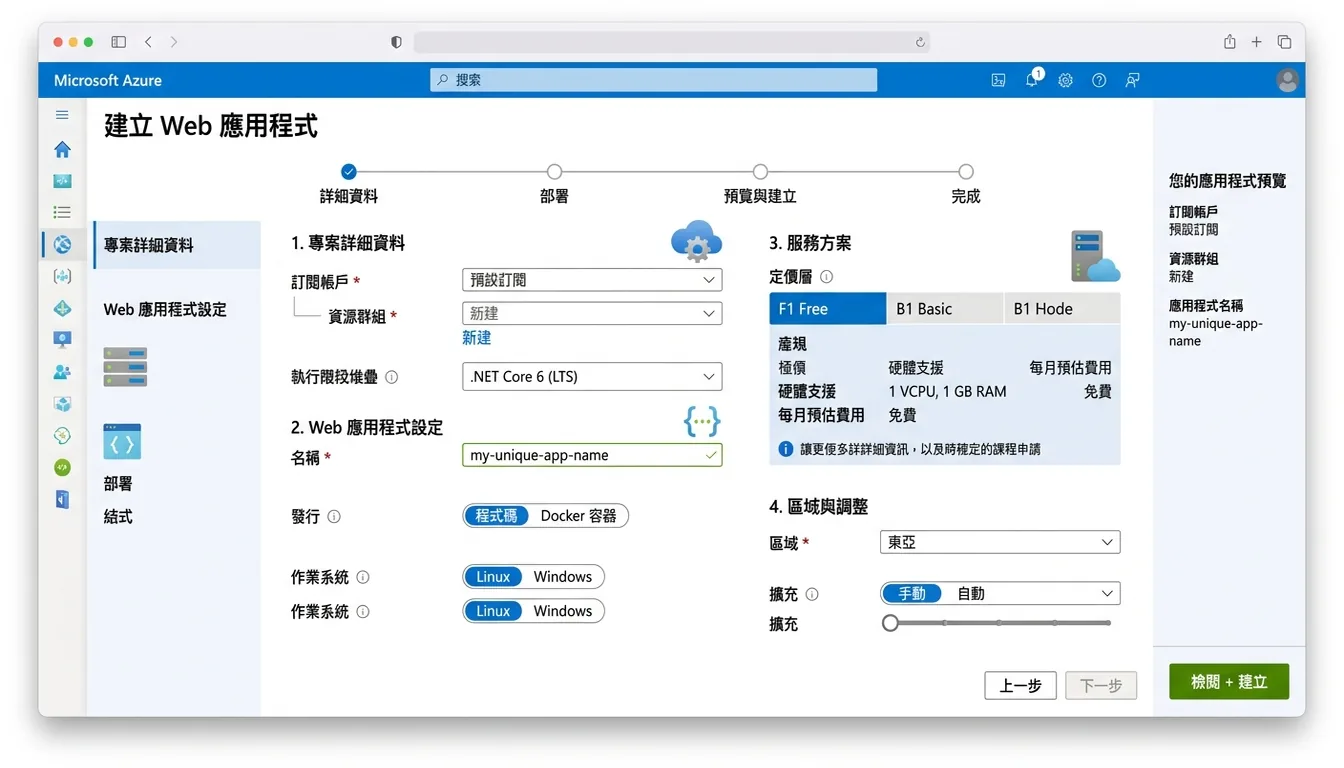Click the 新建 link under resource group

tap(477, 338)
